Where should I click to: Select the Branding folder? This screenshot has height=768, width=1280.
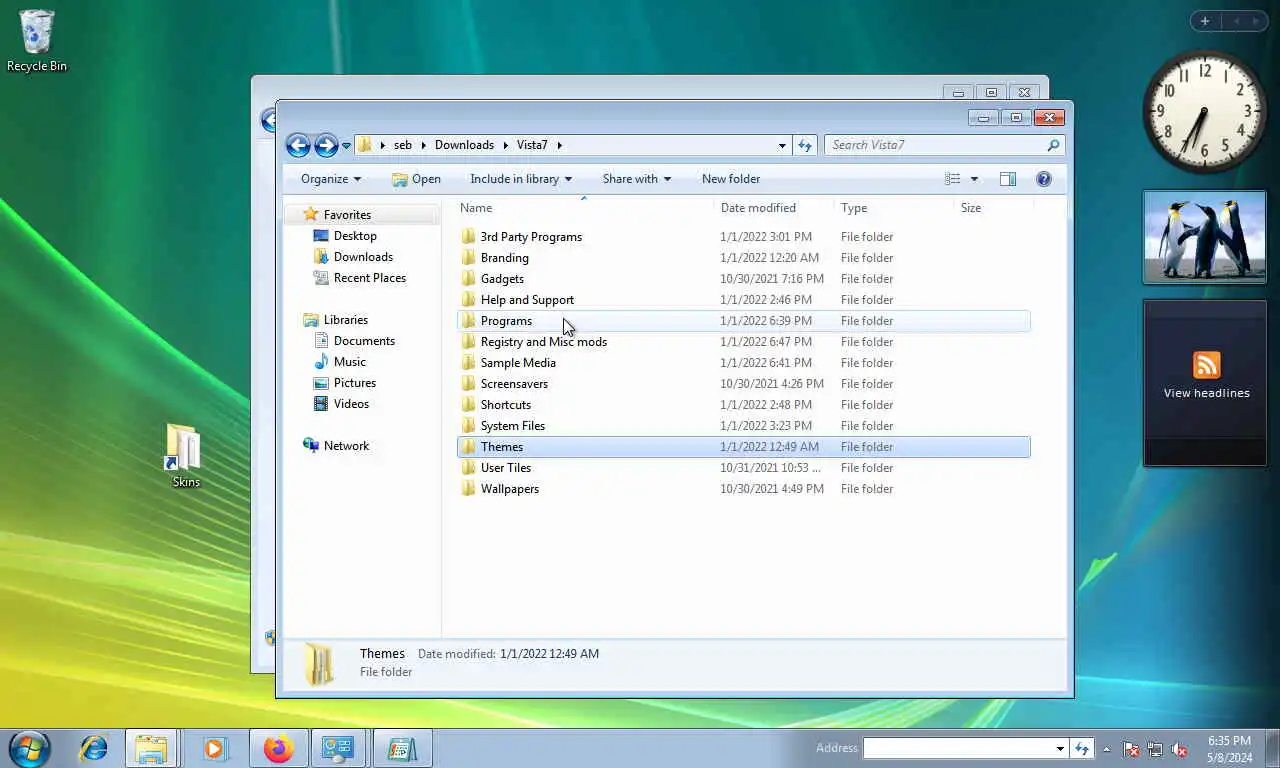[504, 258]
